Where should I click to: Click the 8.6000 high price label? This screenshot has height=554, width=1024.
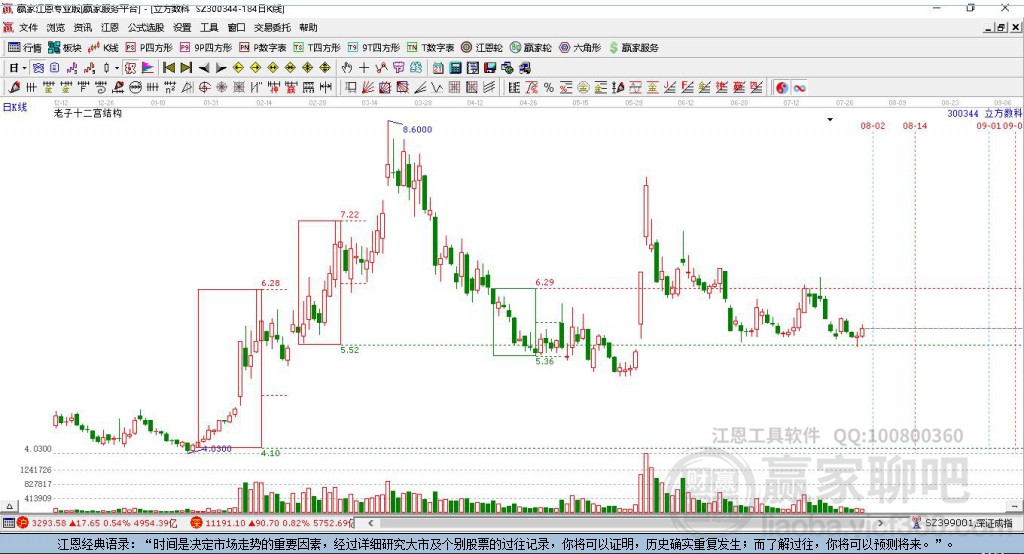tap(417, 129)
